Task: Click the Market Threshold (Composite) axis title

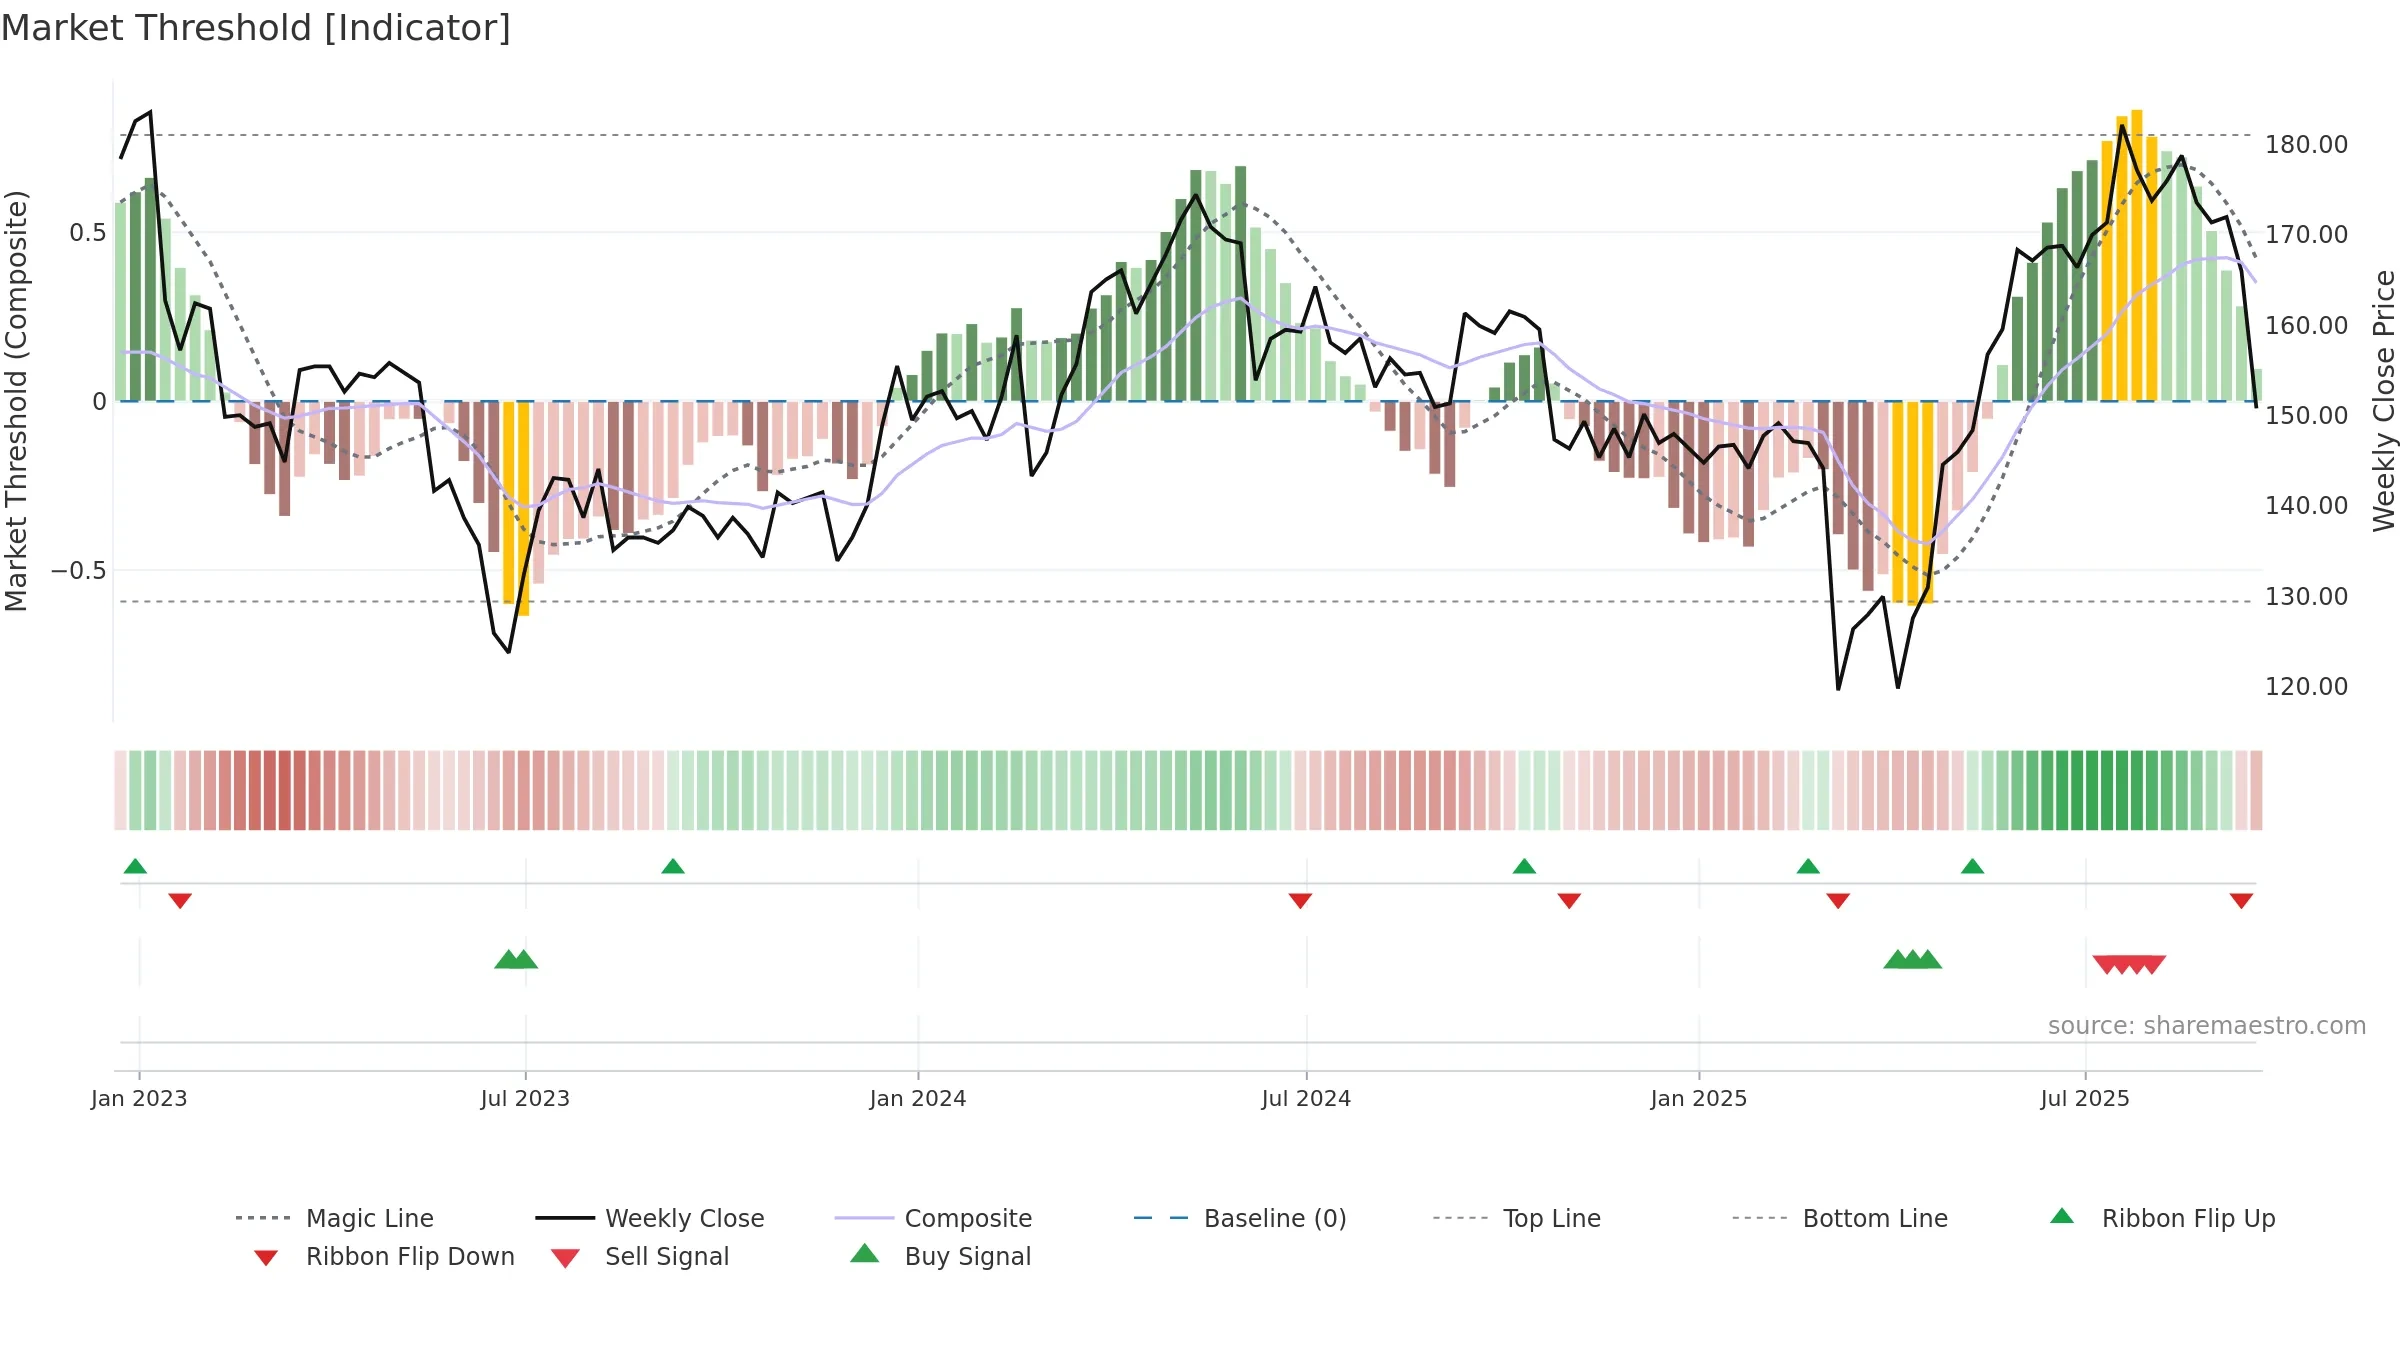Action: tap(17, 401)
